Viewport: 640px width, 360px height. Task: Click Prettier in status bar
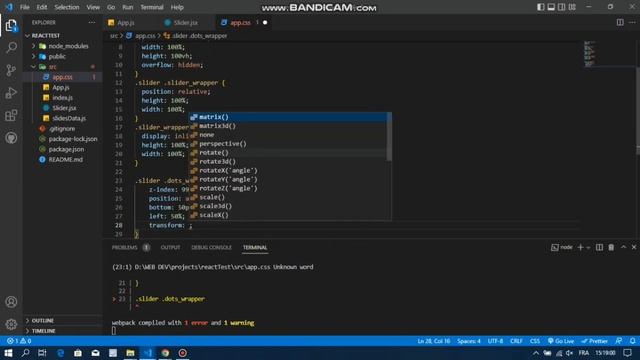coord(595,341)
